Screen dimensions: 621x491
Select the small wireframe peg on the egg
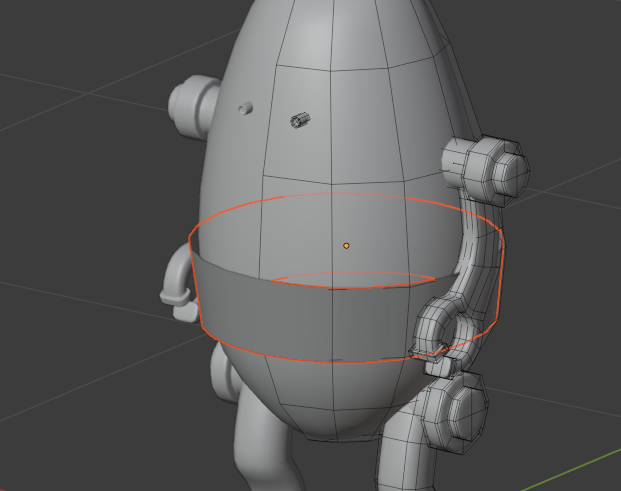300,120
